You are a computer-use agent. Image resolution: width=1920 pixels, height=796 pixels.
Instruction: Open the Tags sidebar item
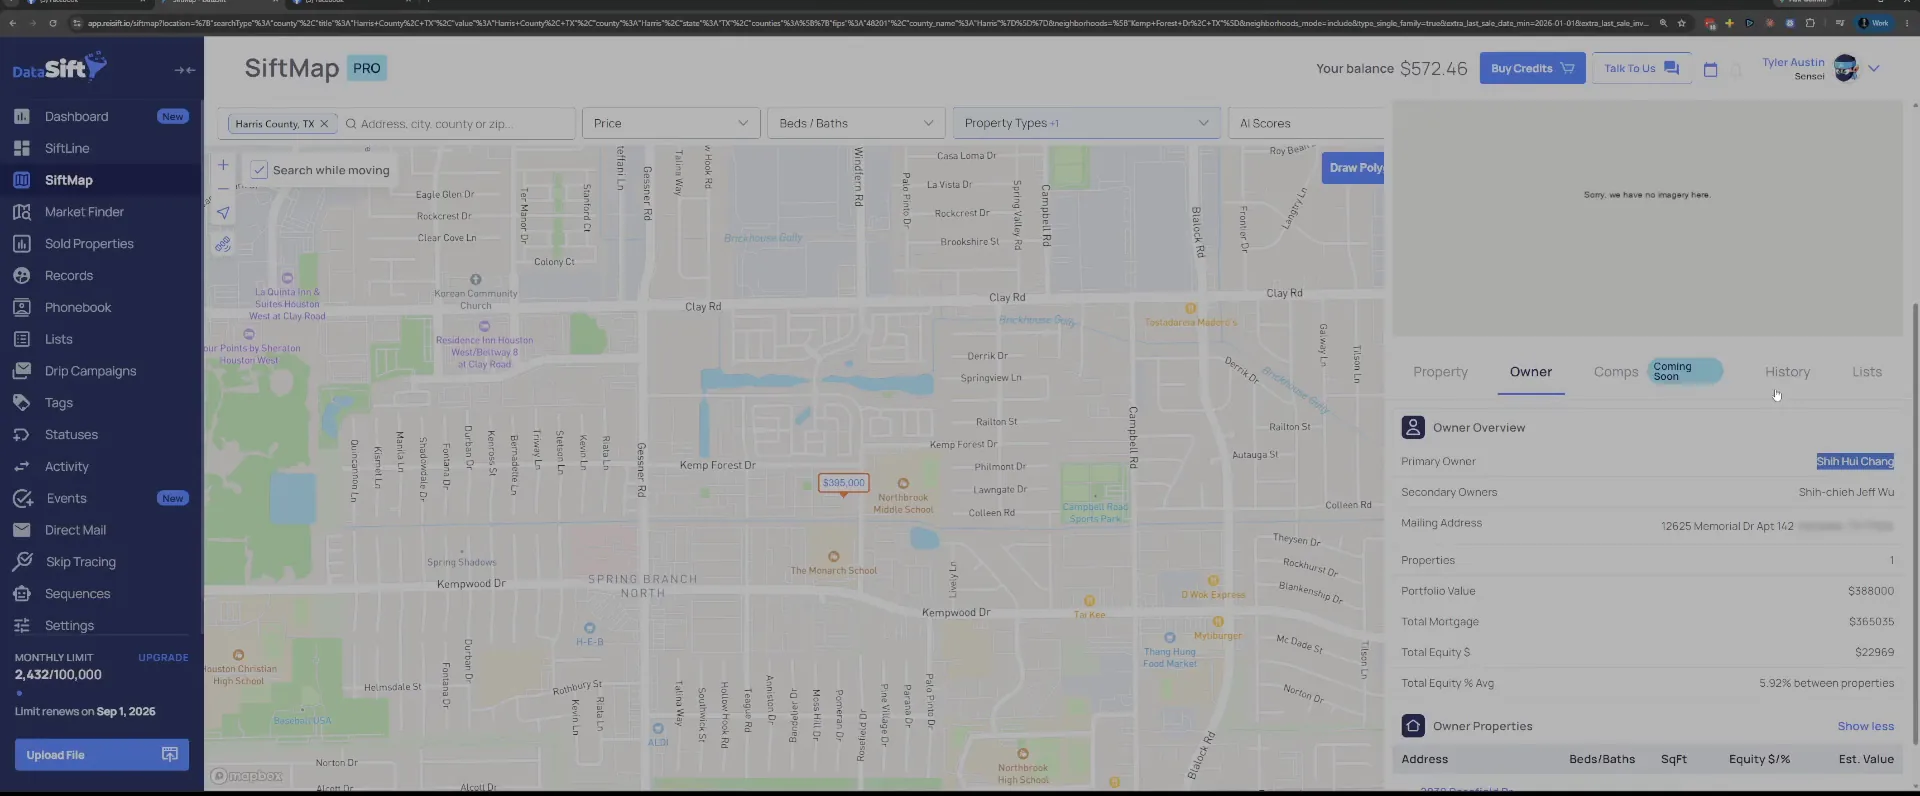[x=59, y=403]
